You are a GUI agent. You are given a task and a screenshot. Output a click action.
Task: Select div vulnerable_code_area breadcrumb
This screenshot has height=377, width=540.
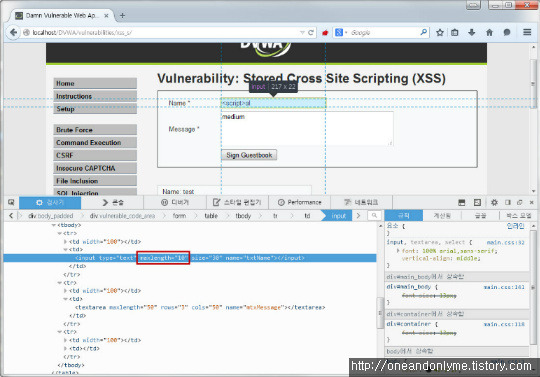[x=122, y=216]
